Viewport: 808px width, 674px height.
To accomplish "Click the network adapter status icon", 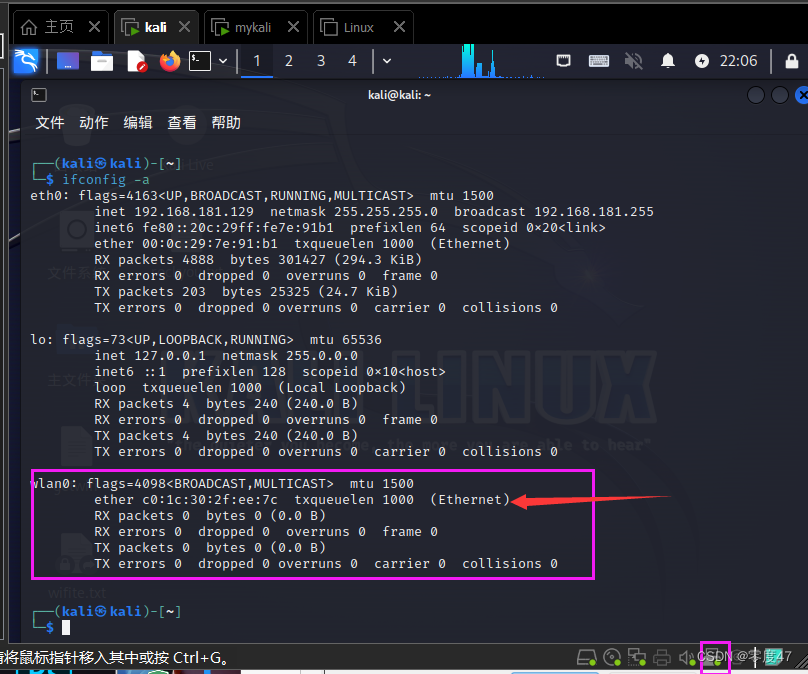I will pos(637,657).
